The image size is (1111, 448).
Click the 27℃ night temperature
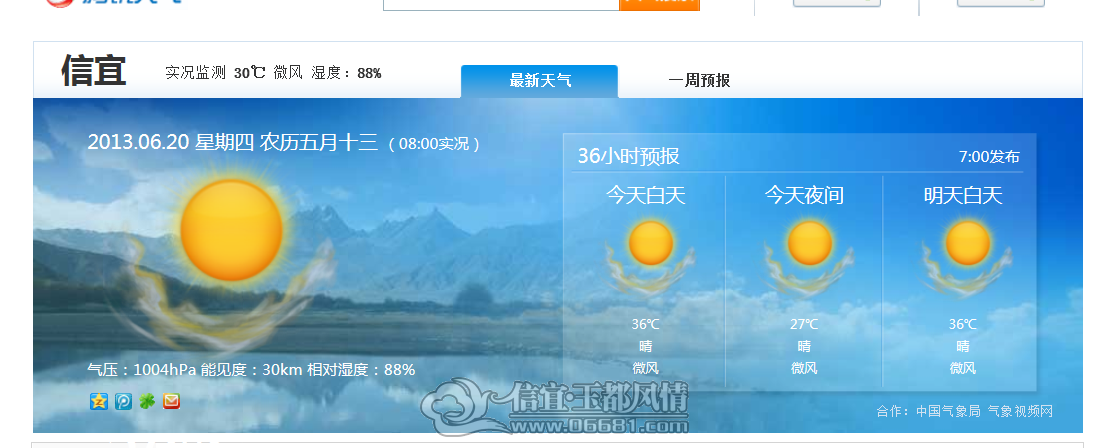[x=804, y=325]
